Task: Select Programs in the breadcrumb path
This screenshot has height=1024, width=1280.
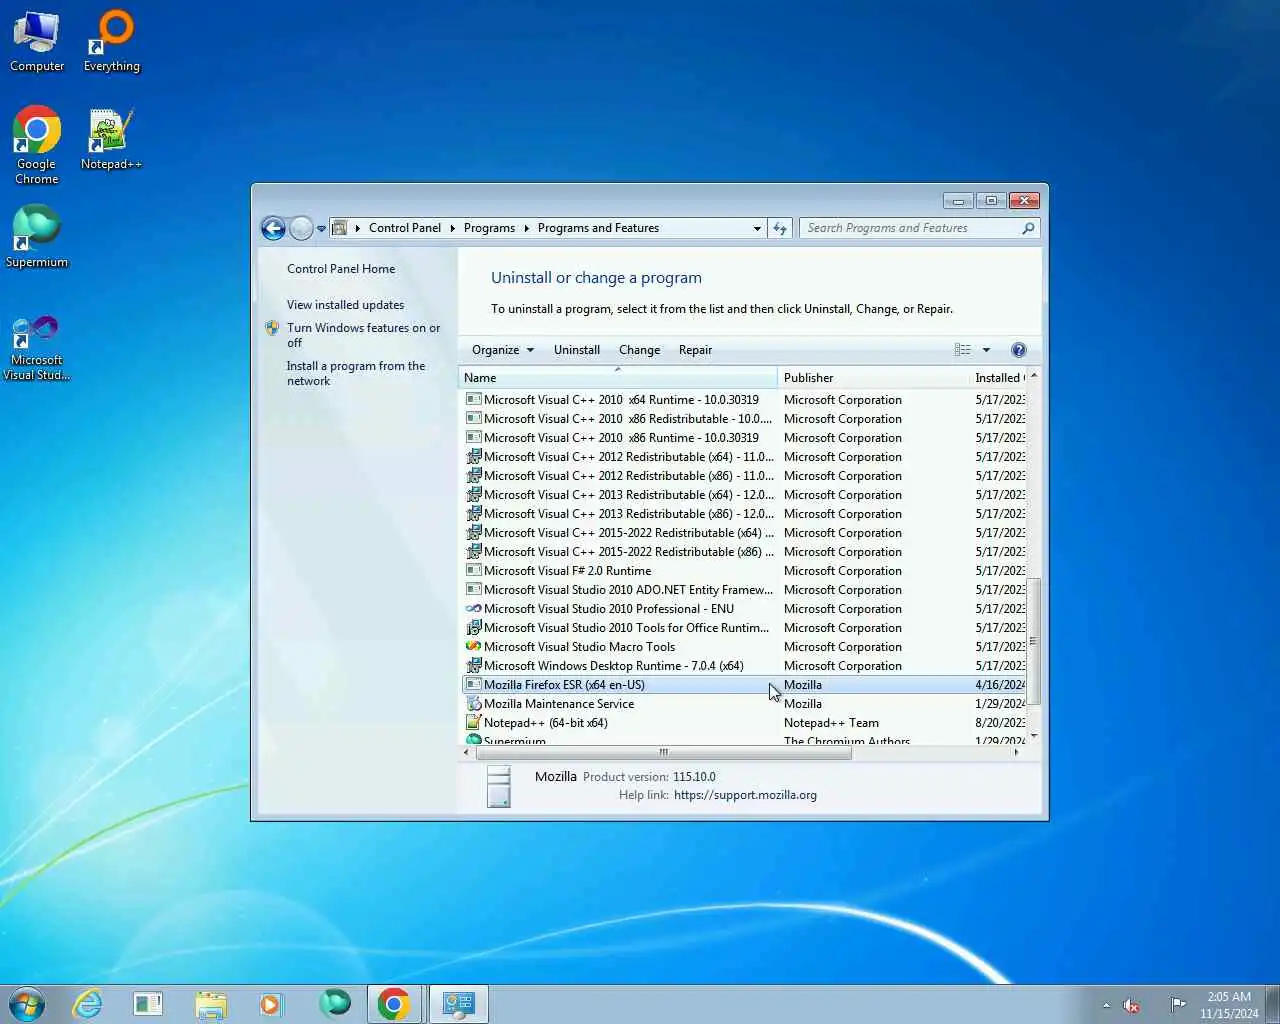Action: (x=489, y=228)
